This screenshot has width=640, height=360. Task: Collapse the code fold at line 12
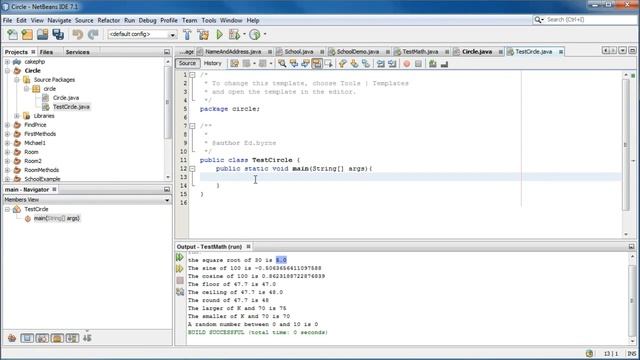(192, 169)
